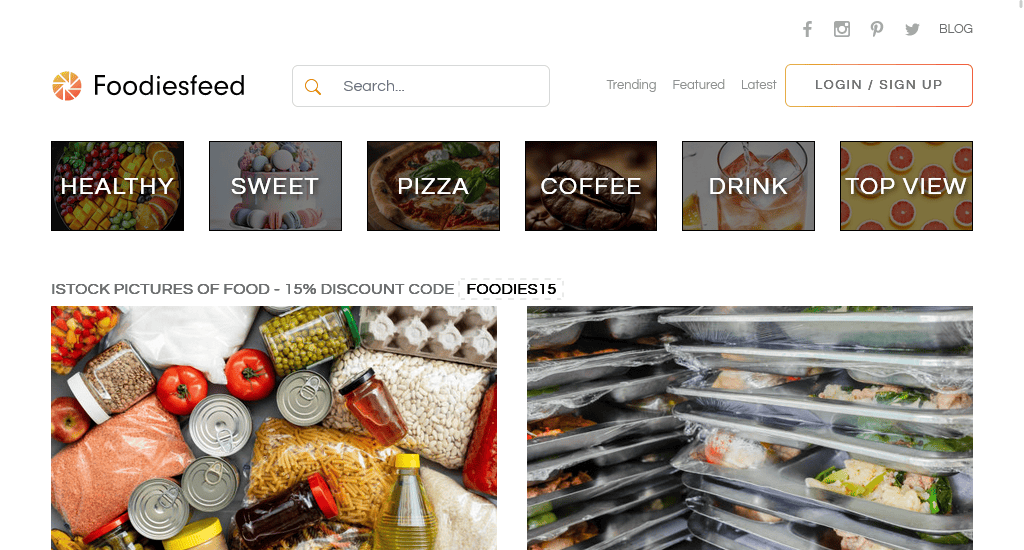Click the Login / Sign Up button
The width and height of the screenshot is (1024, 550).
pos(878,85)
